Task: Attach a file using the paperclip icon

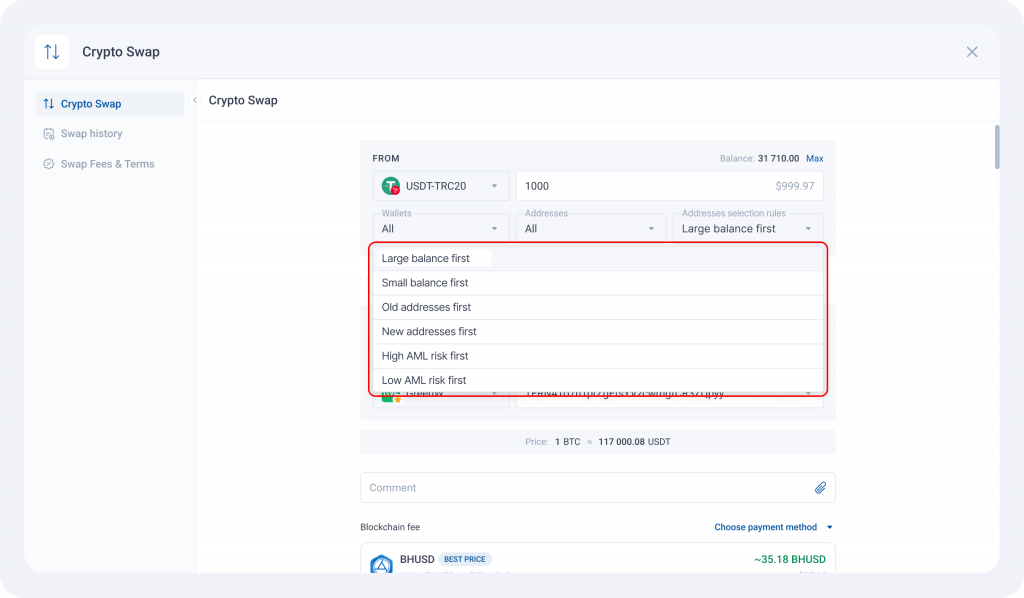Action: click(x=820, y=488)
